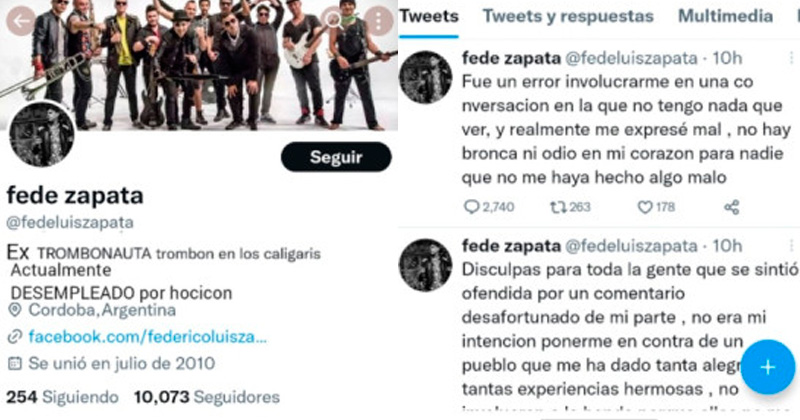Follow fede zapata with Seguir button
This screenshot has height=420, width=800.
pyautogui.click(x=336, y=157)
